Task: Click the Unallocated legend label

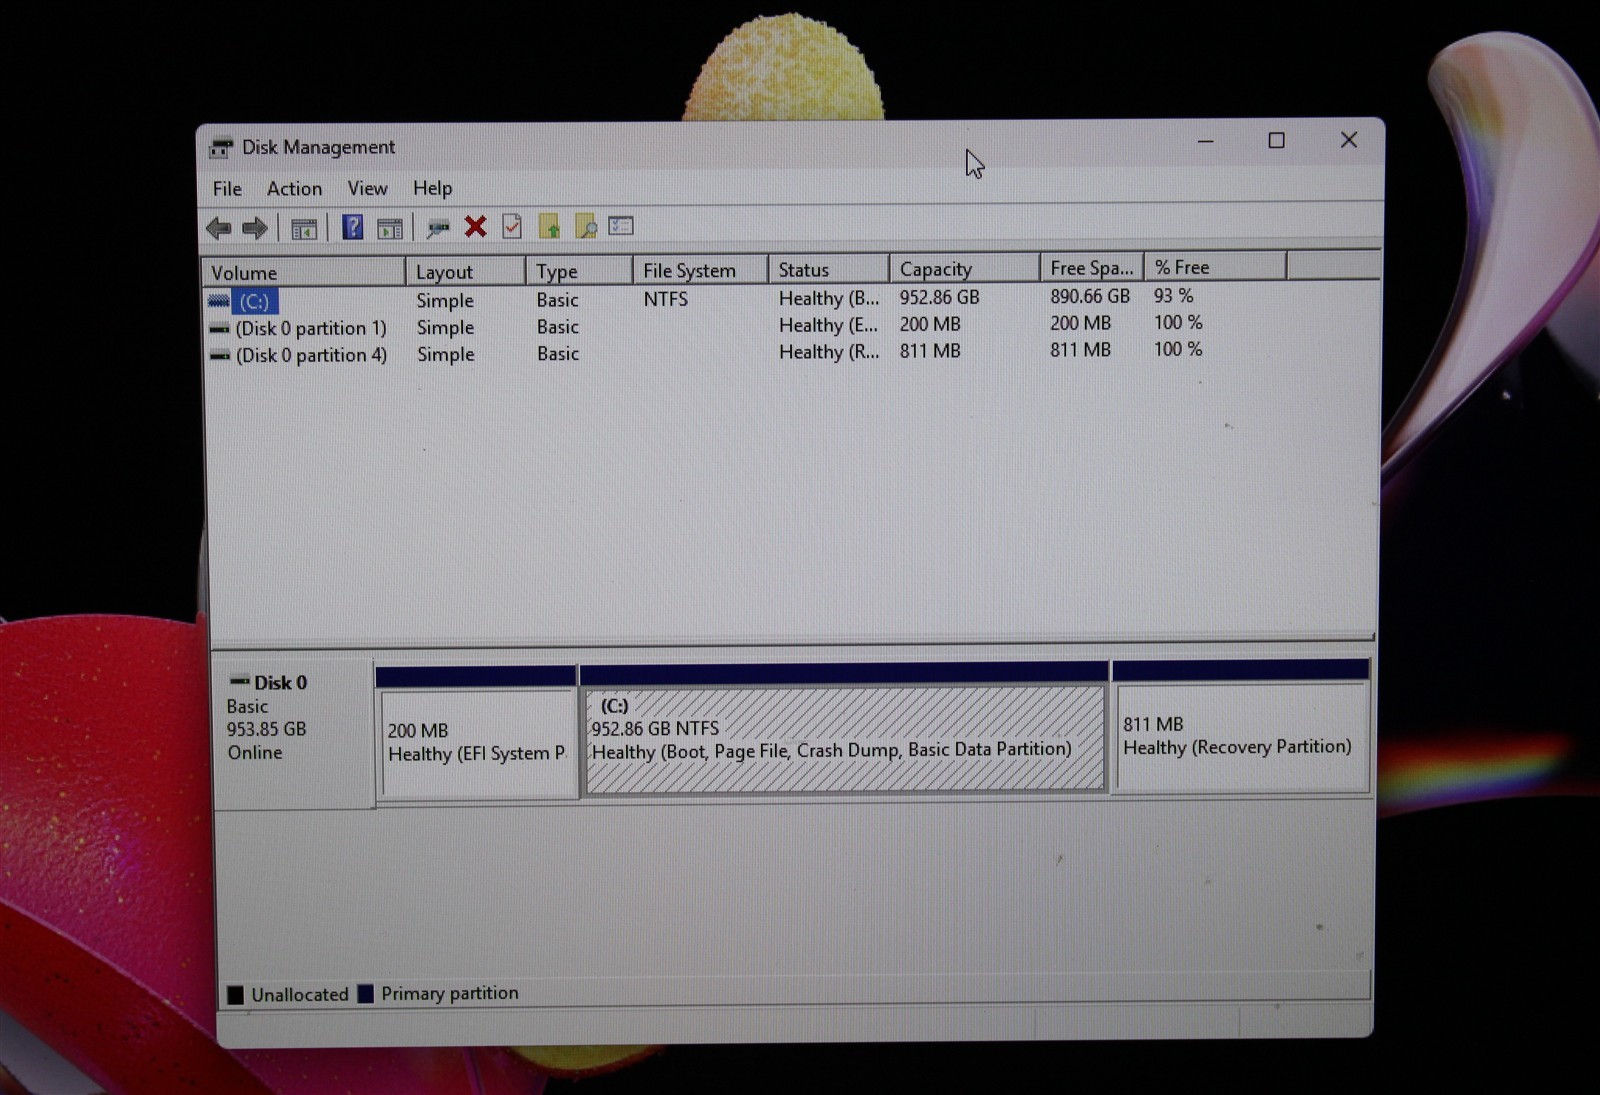Action: coord(300,995)
